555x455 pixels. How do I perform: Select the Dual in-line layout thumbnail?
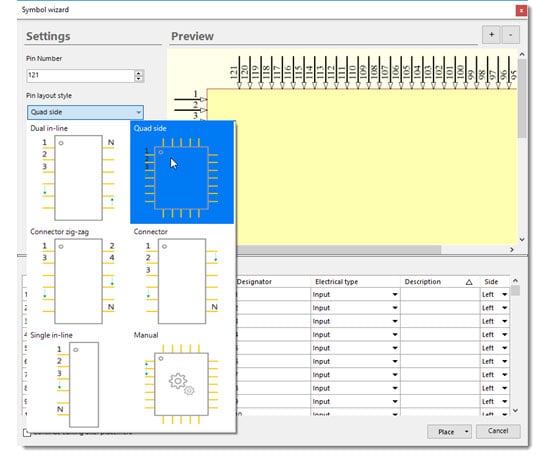coord(78,173)
